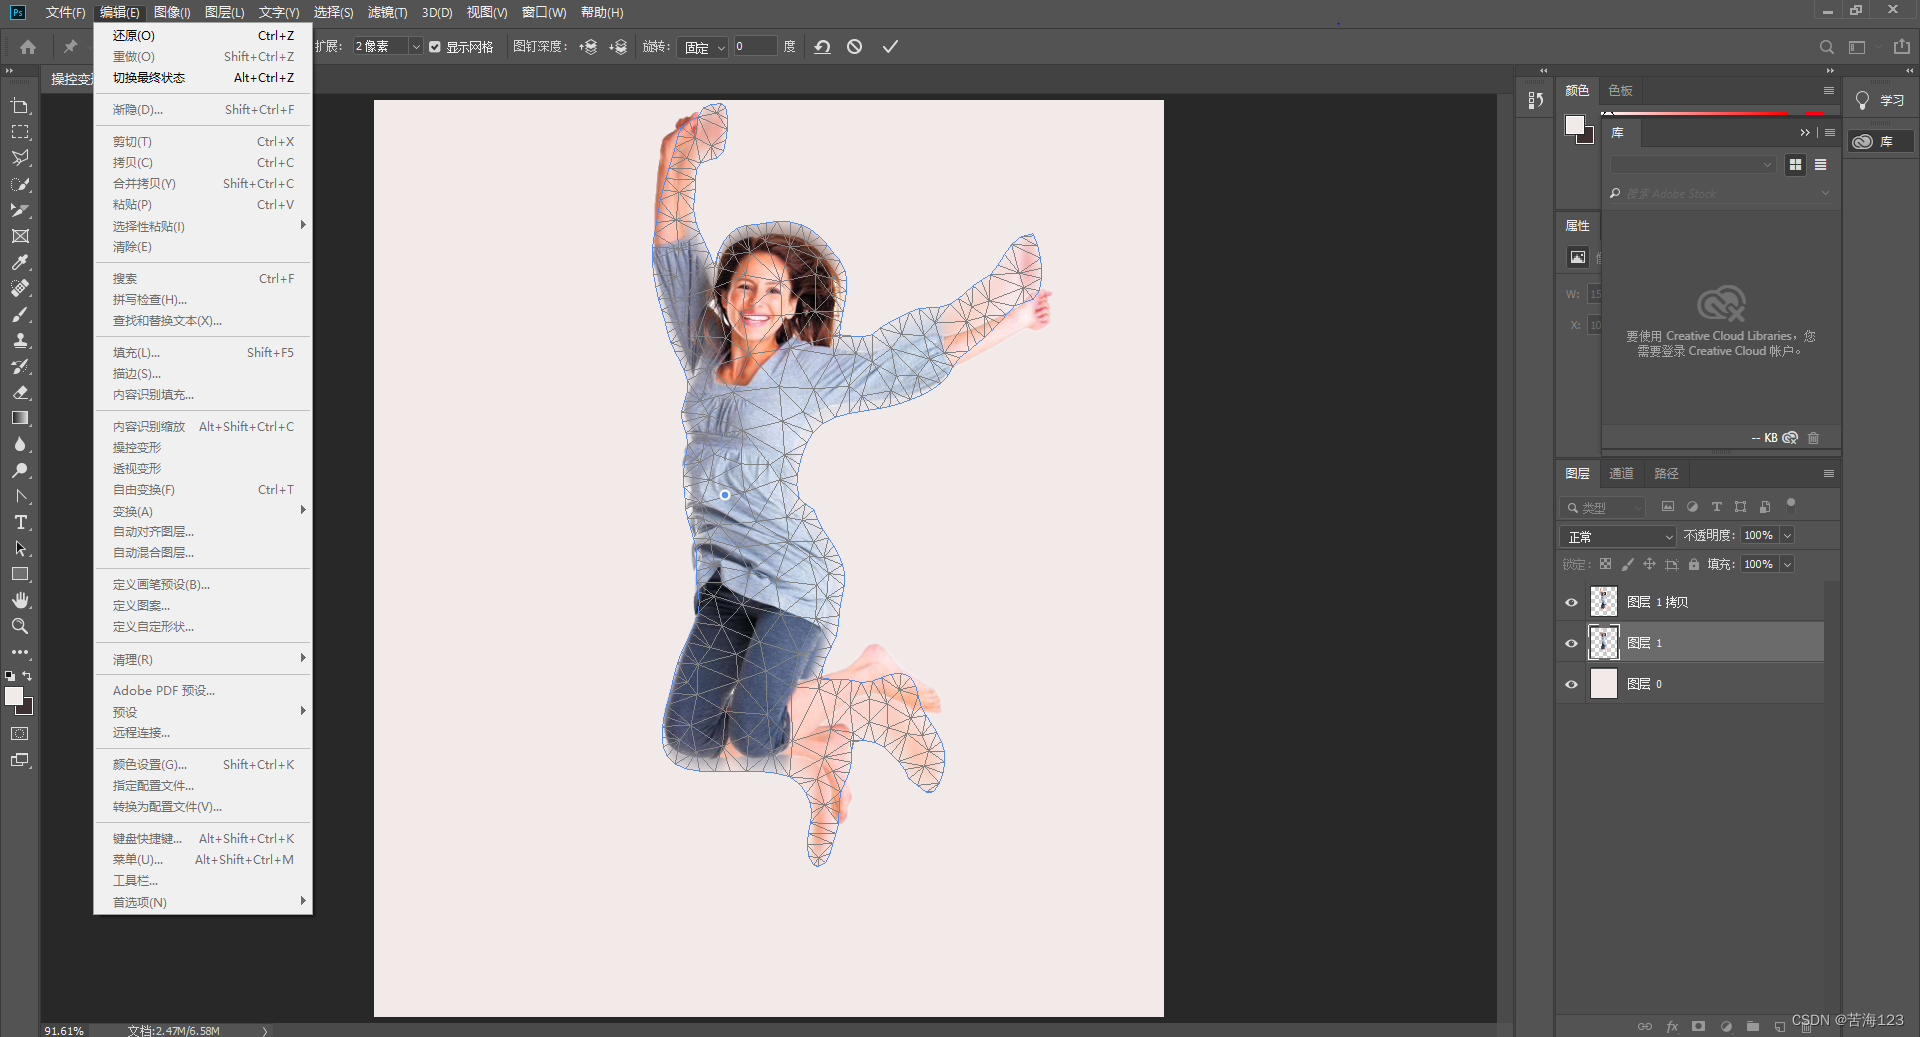Select the Path Selection tool
The height and width of the screenshot is (1037, 1920).
[20, 548]
